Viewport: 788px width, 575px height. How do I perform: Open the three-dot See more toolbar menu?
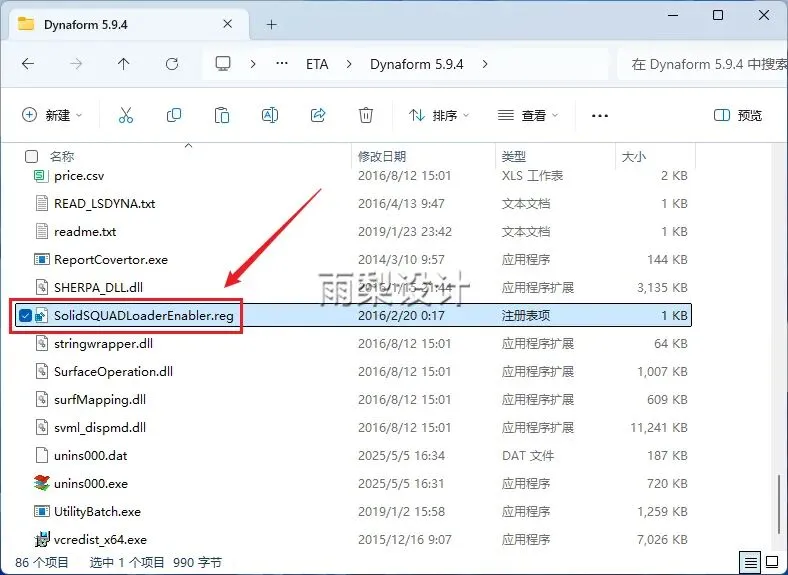coord(600,116)
